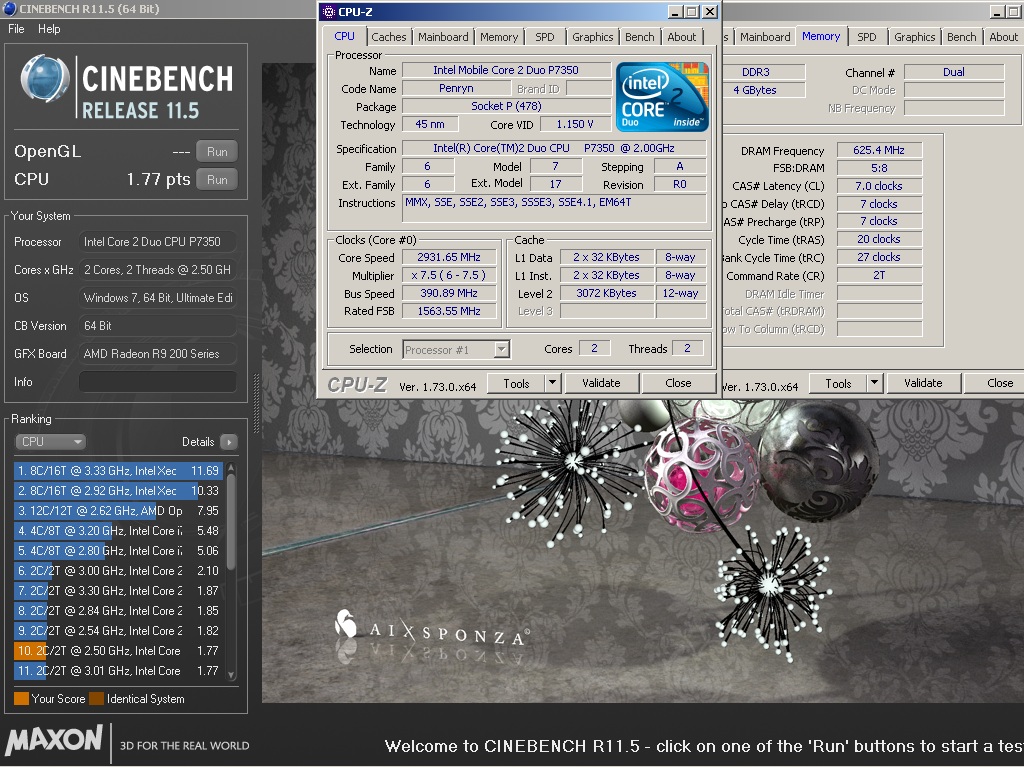Click the Cinebench sphere logo
This screenshot has height=768, width=1024.
(x=45, y=79)
